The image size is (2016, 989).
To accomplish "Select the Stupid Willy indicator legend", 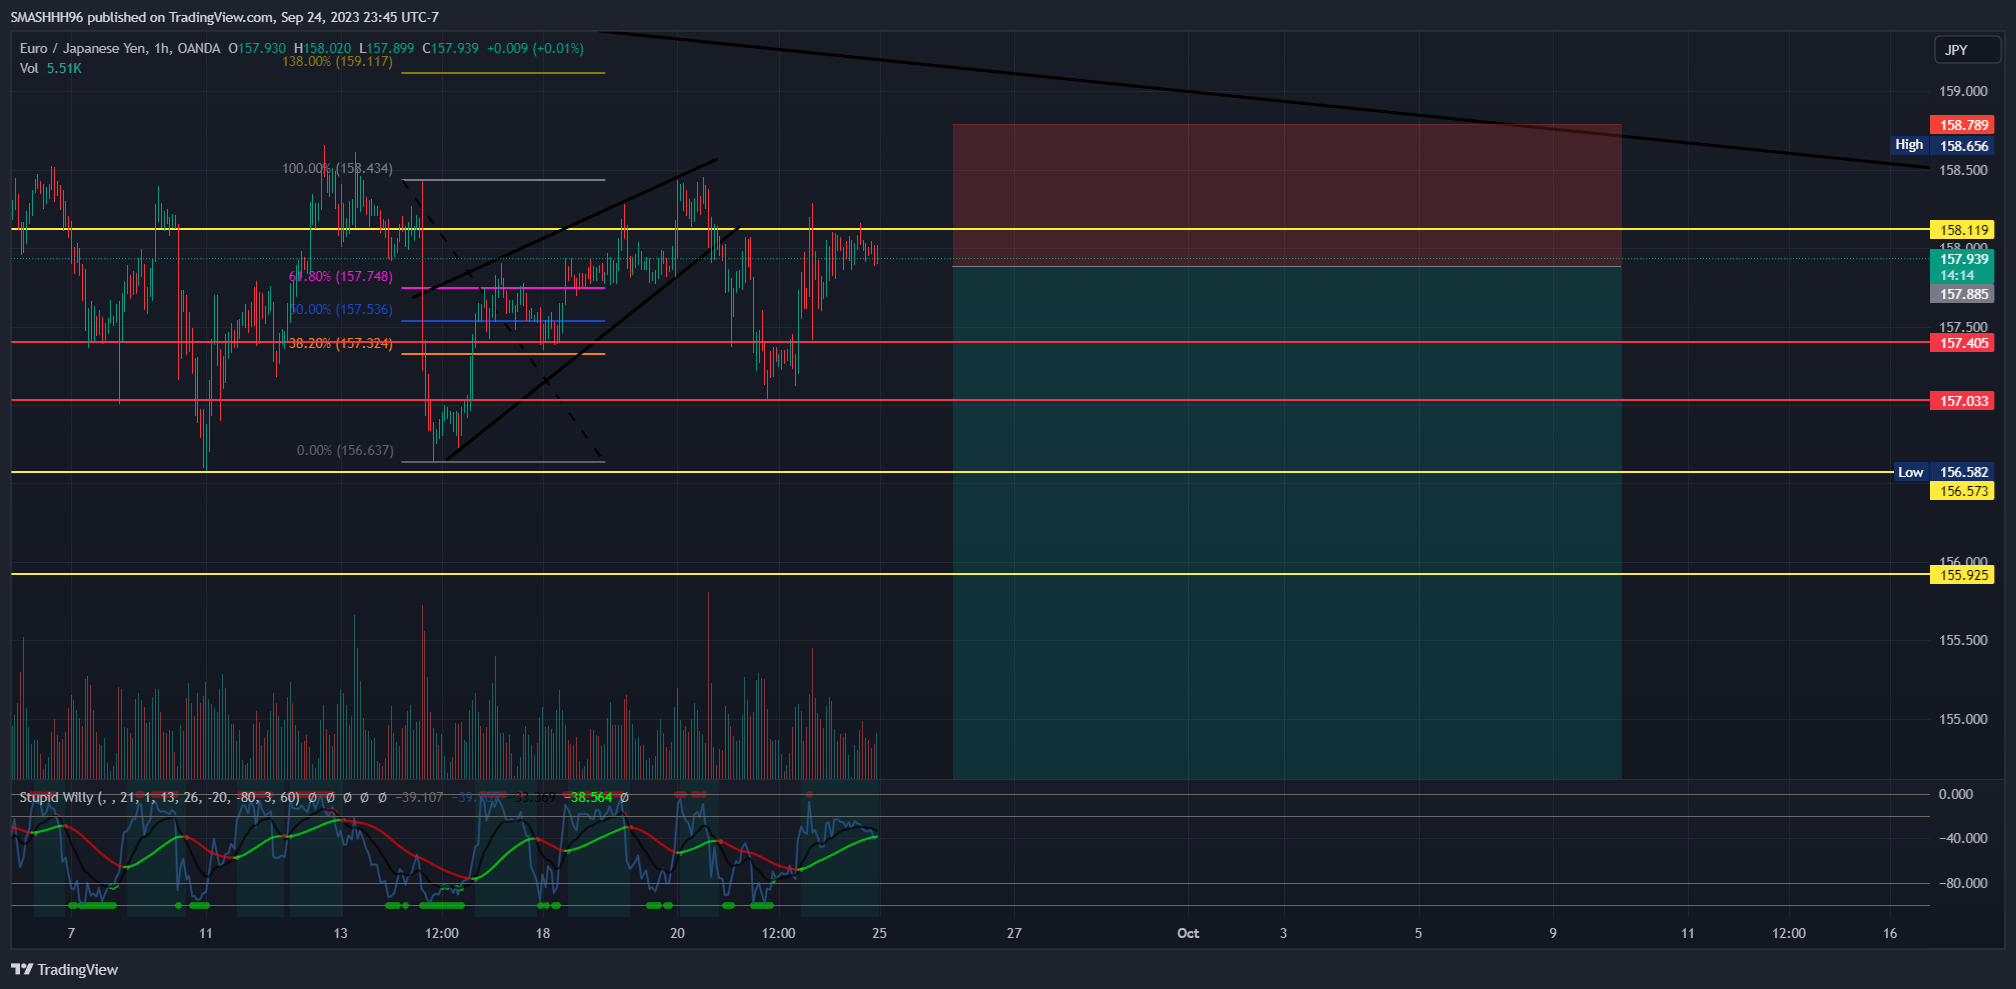I will click(x=160, y=797).
